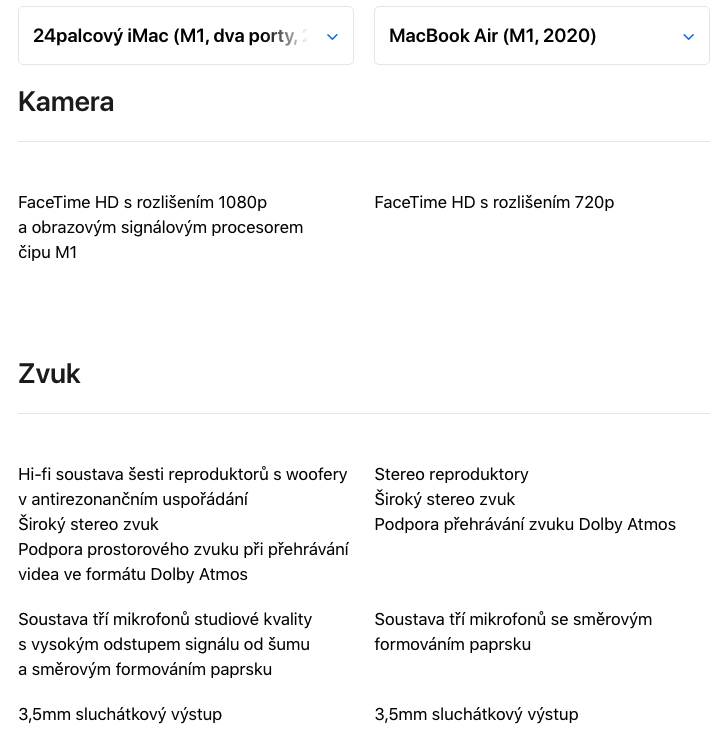Click the Kamera section heading

[x=66, y=102]
